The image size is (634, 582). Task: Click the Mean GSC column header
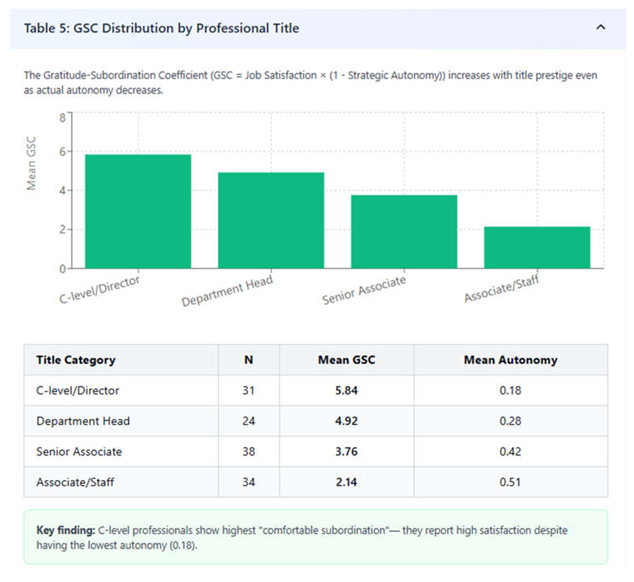coord(347,360)
